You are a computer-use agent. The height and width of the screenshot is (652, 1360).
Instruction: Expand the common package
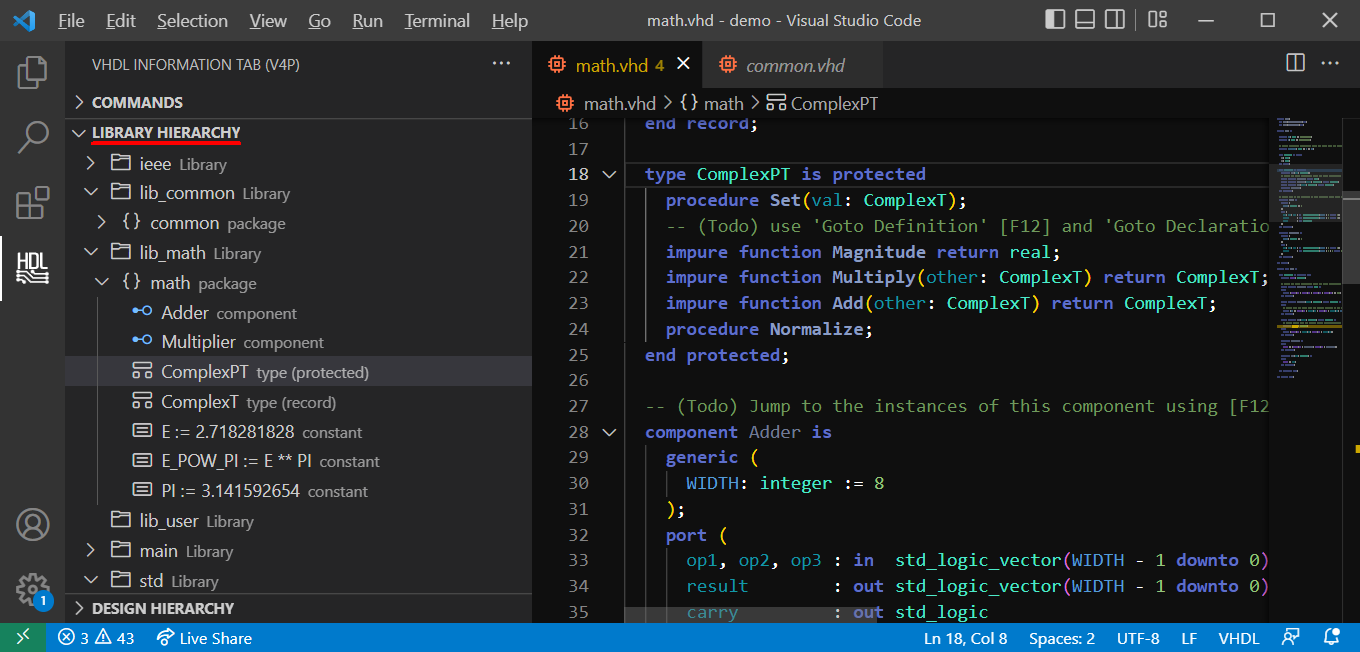101,223
